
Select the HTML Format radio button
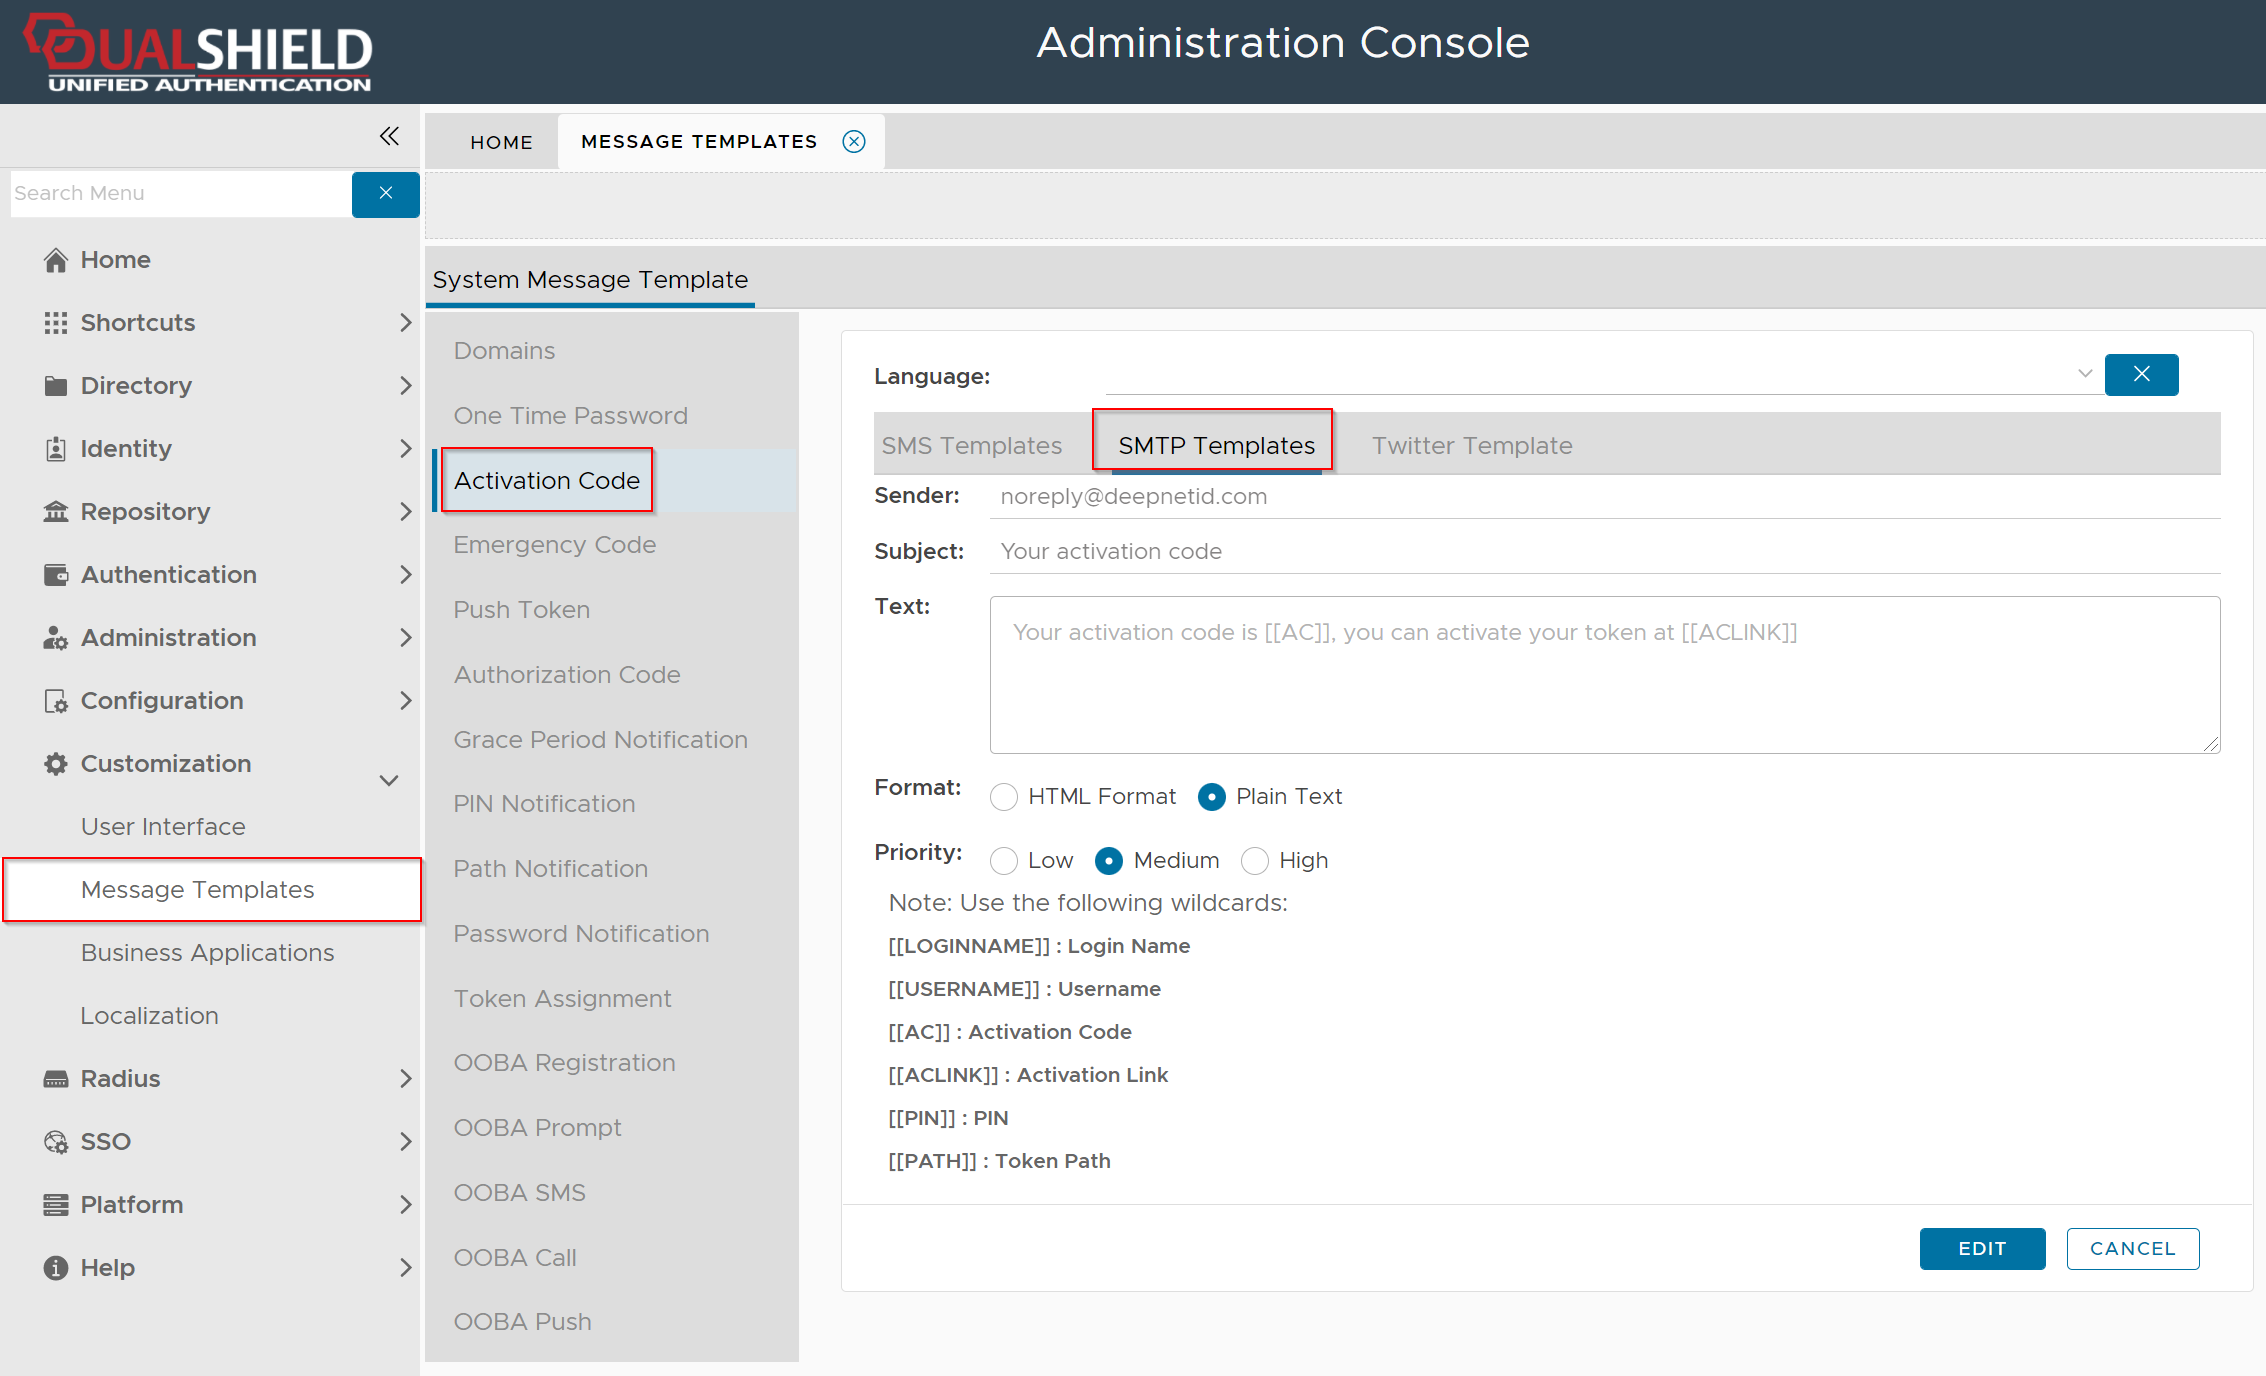(x=1004, y=797)
